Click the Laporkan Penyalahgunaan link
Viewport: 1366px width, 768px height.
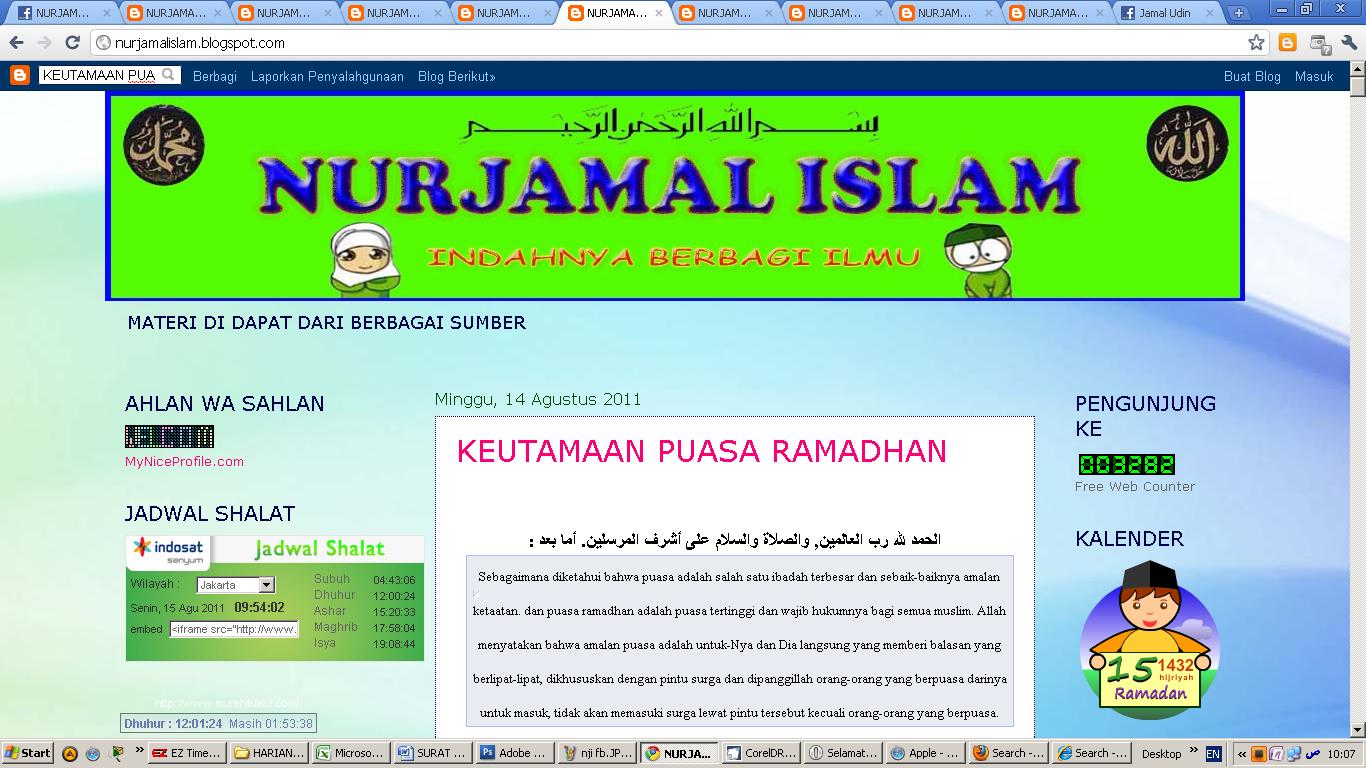(x=325, y=76)
